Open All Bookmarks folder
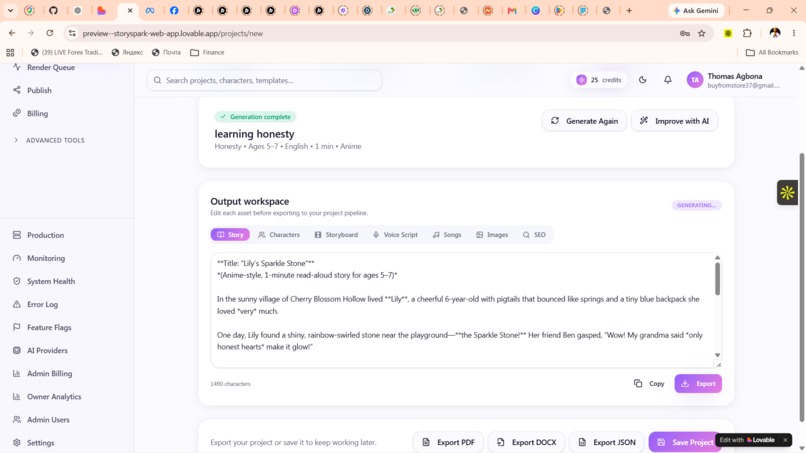 [772, 52]
